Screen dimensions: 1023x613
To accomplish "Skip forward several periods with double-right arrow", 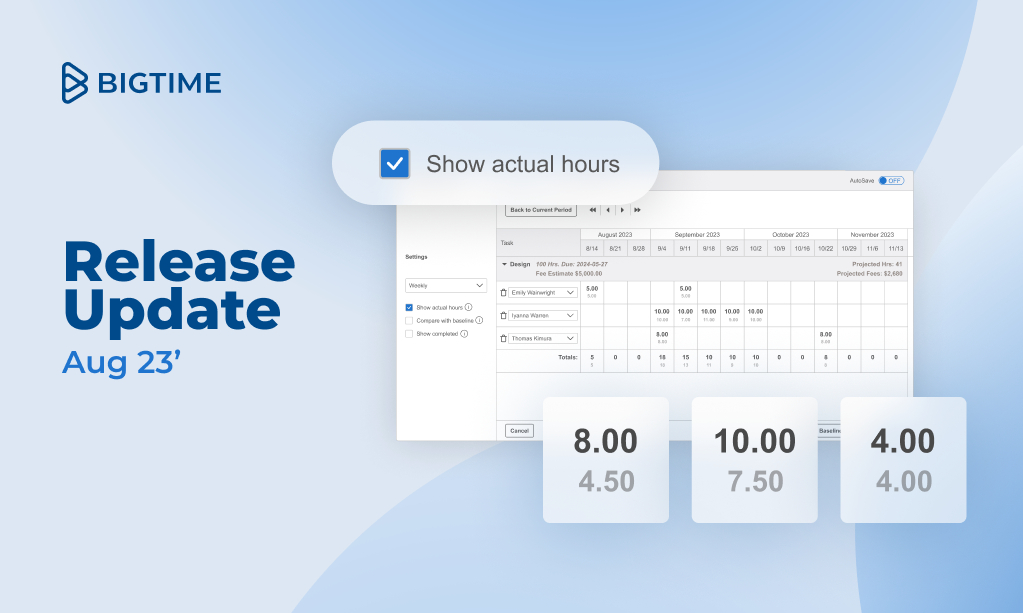I will (637, 210).
